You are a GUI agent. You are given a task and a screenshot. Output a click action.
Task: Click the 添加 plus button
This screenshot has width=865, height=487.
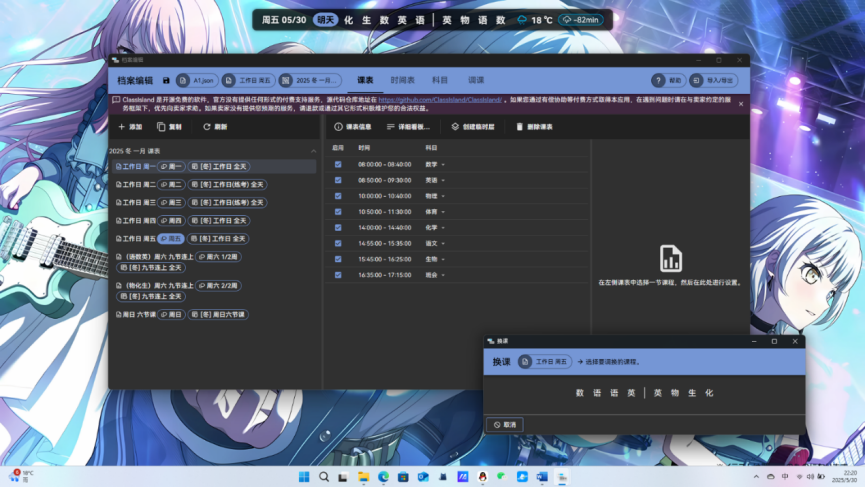pyautogui.click(x=130, y=127)
